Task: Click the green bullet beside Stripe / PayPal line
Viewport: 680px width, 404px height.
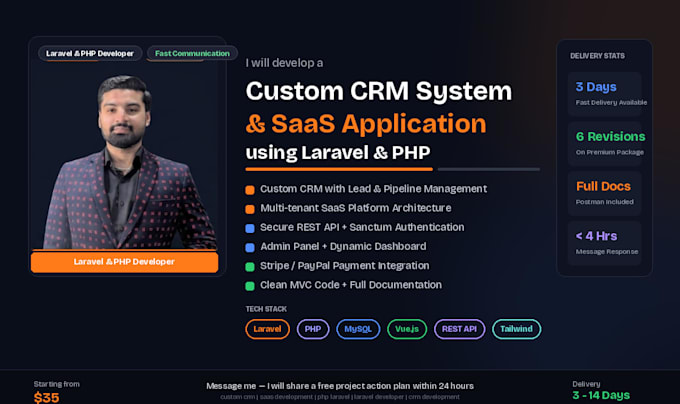Action: [x=250, y=267]
